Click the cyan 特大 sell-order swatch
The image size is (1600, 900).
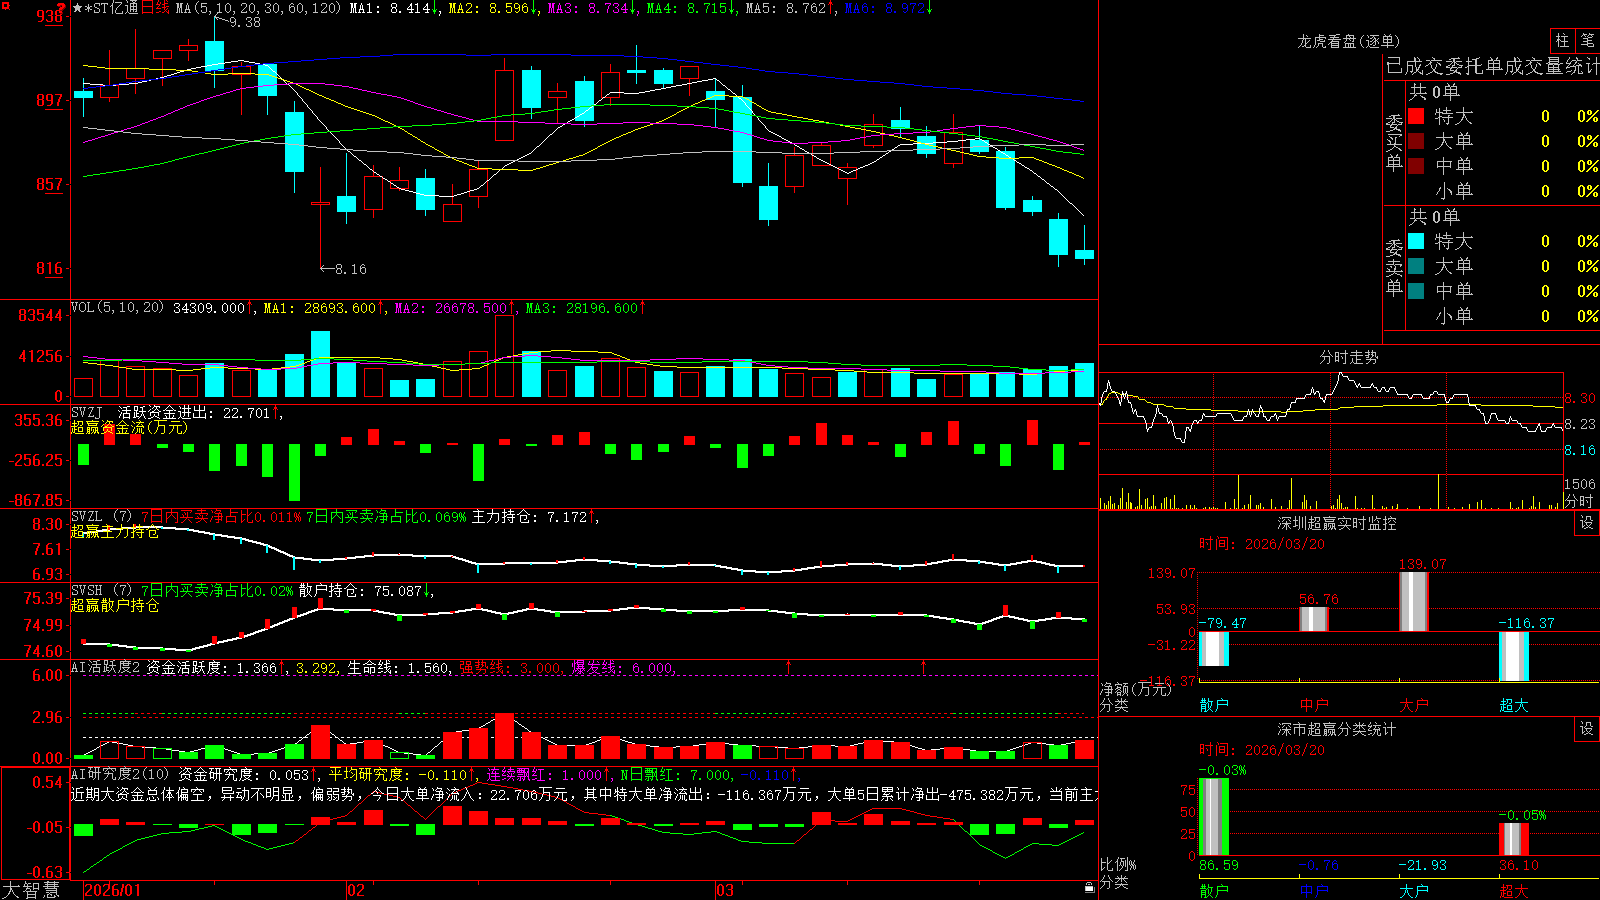[x=1416, y=241]
